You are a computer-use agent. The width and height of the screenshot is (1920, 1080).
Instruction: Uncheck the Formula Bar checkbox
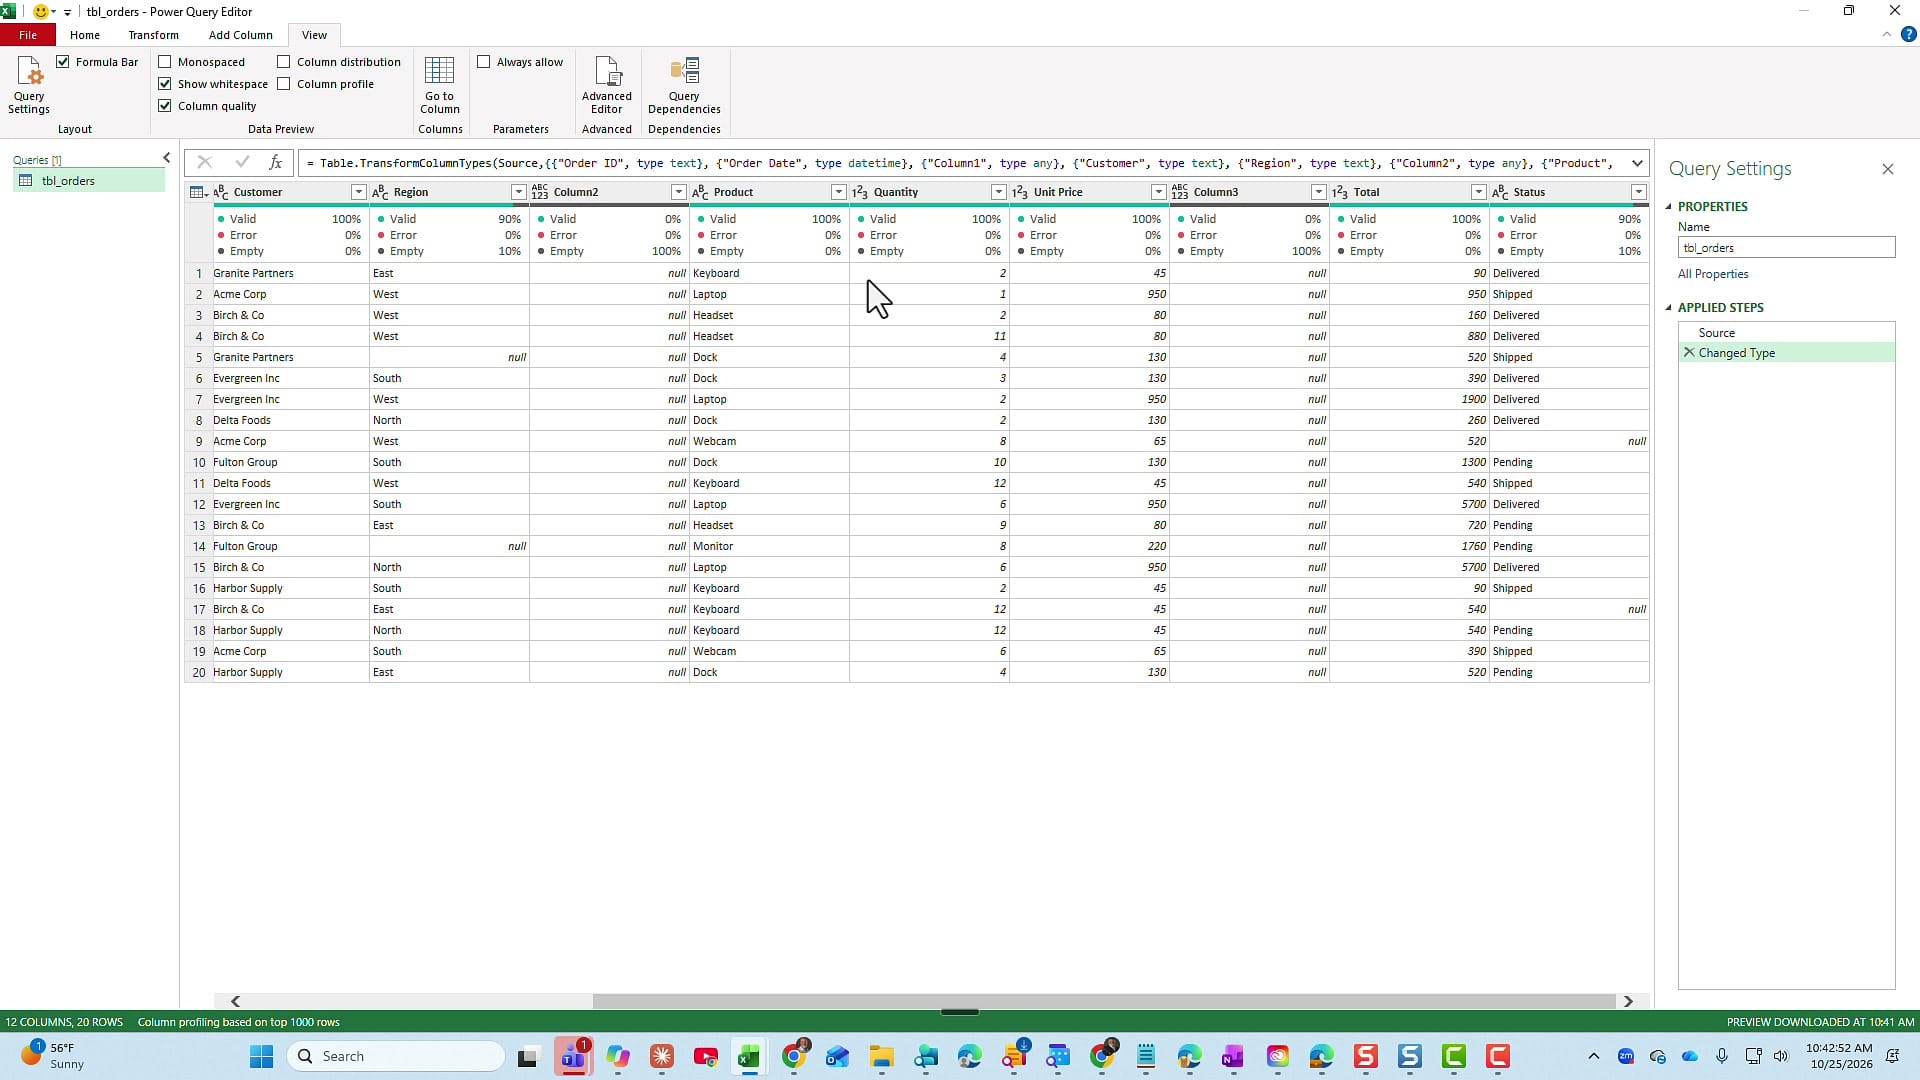coord(63,62)
